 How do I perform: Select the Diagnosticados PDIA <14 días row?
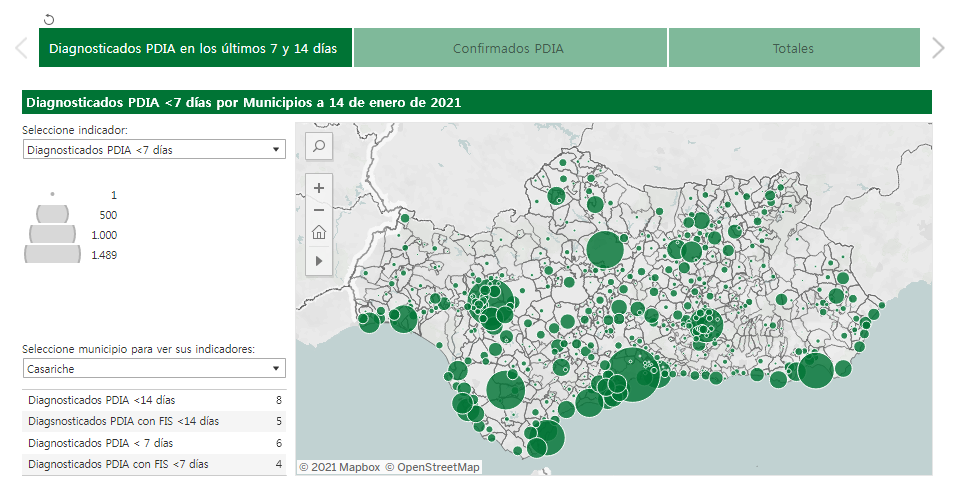[x=154, y=400]
